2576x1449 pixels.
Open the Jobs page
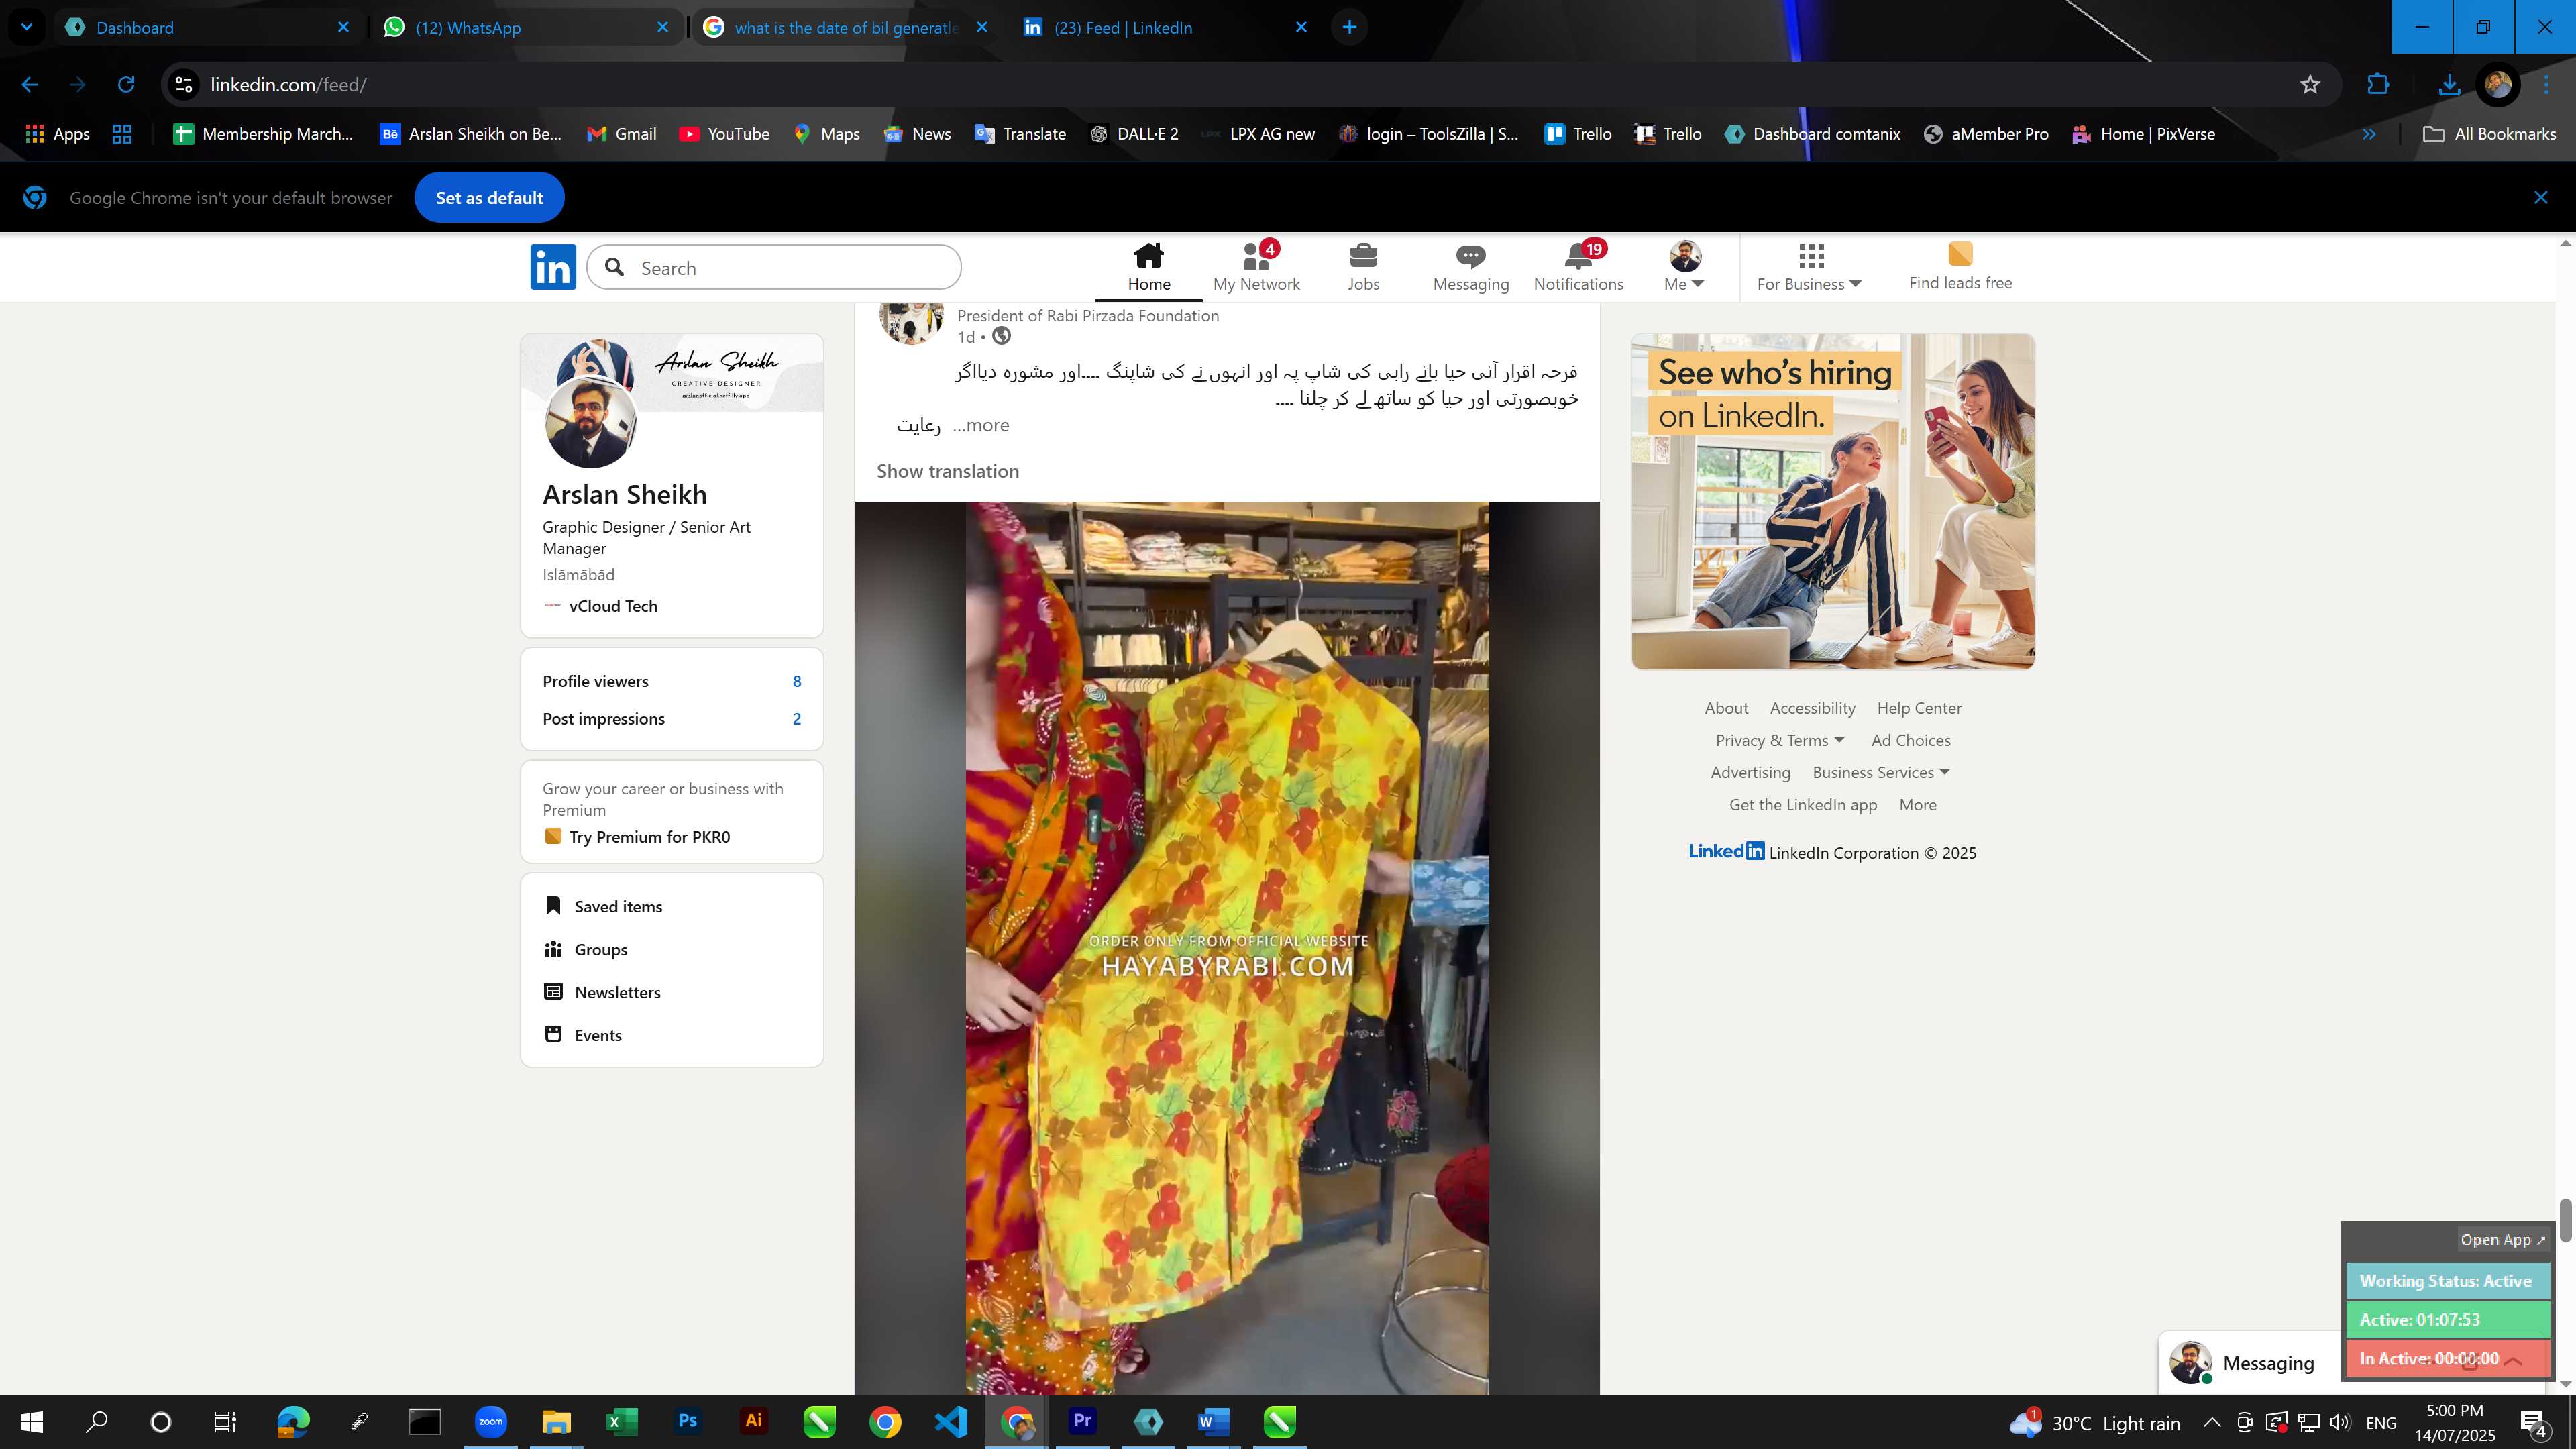pos(1363,267)
